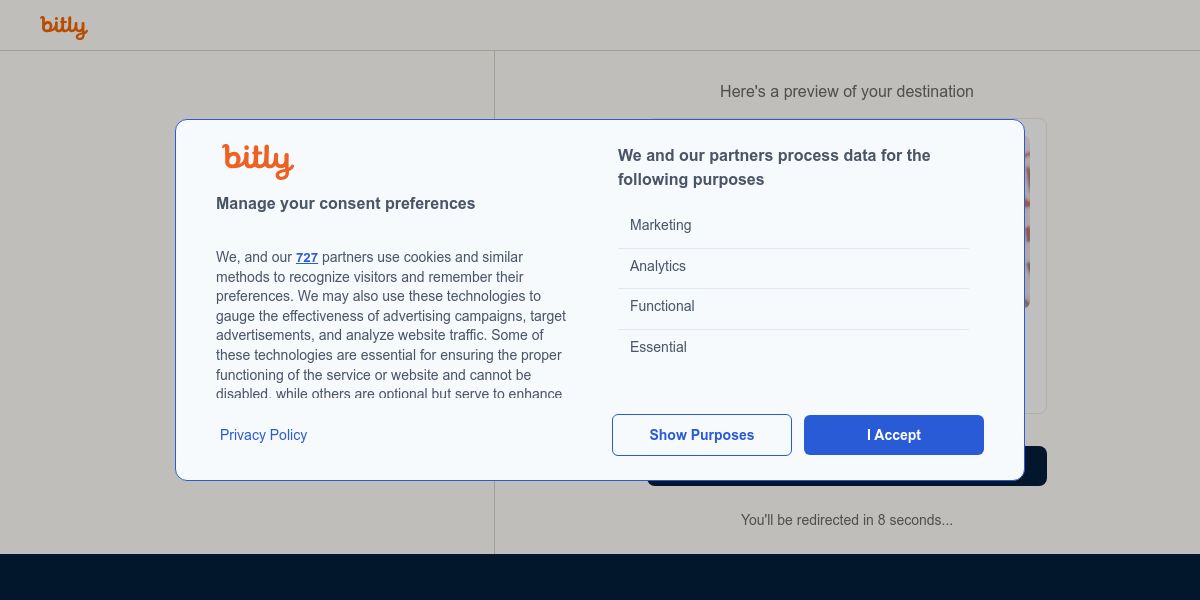Click the 'We and our partners process data' heading
Screen dimensions: 1200x600
coord(774,167)
